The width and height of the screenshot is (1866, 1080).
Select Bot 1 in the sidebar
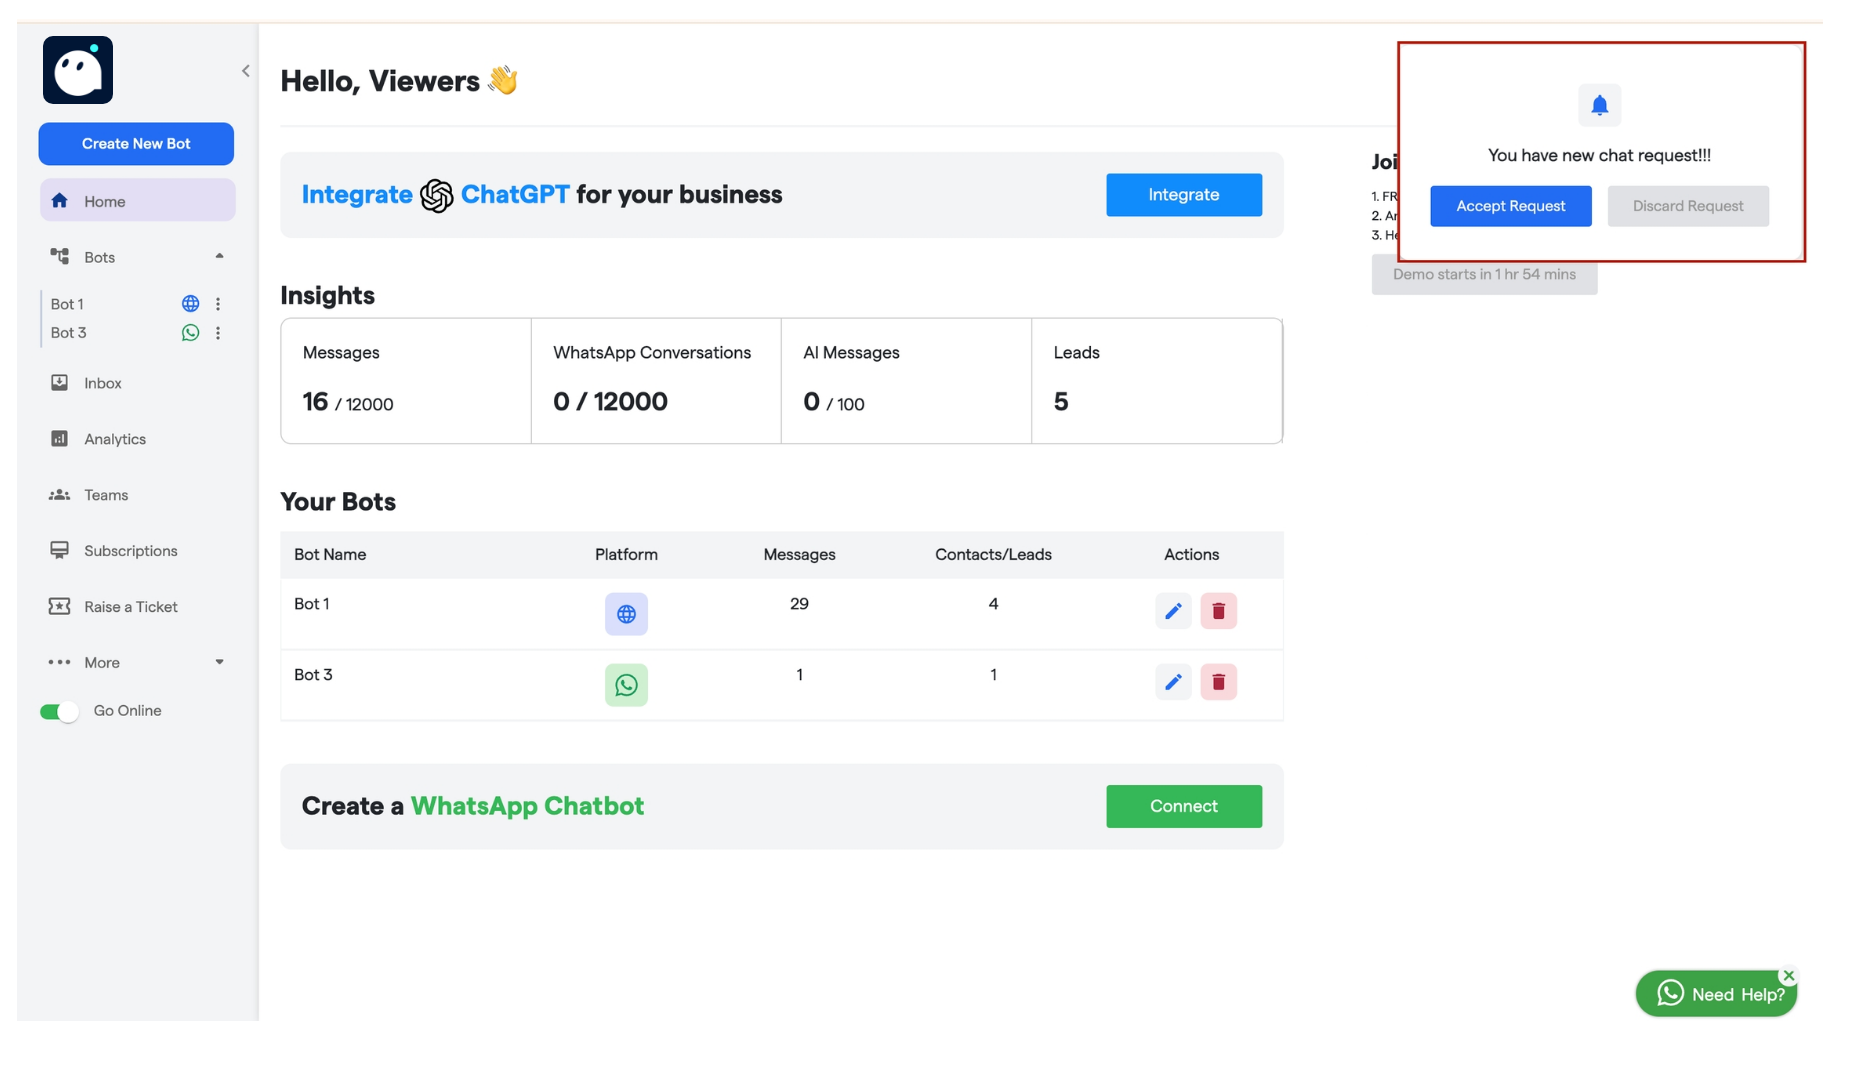point(67,304)
